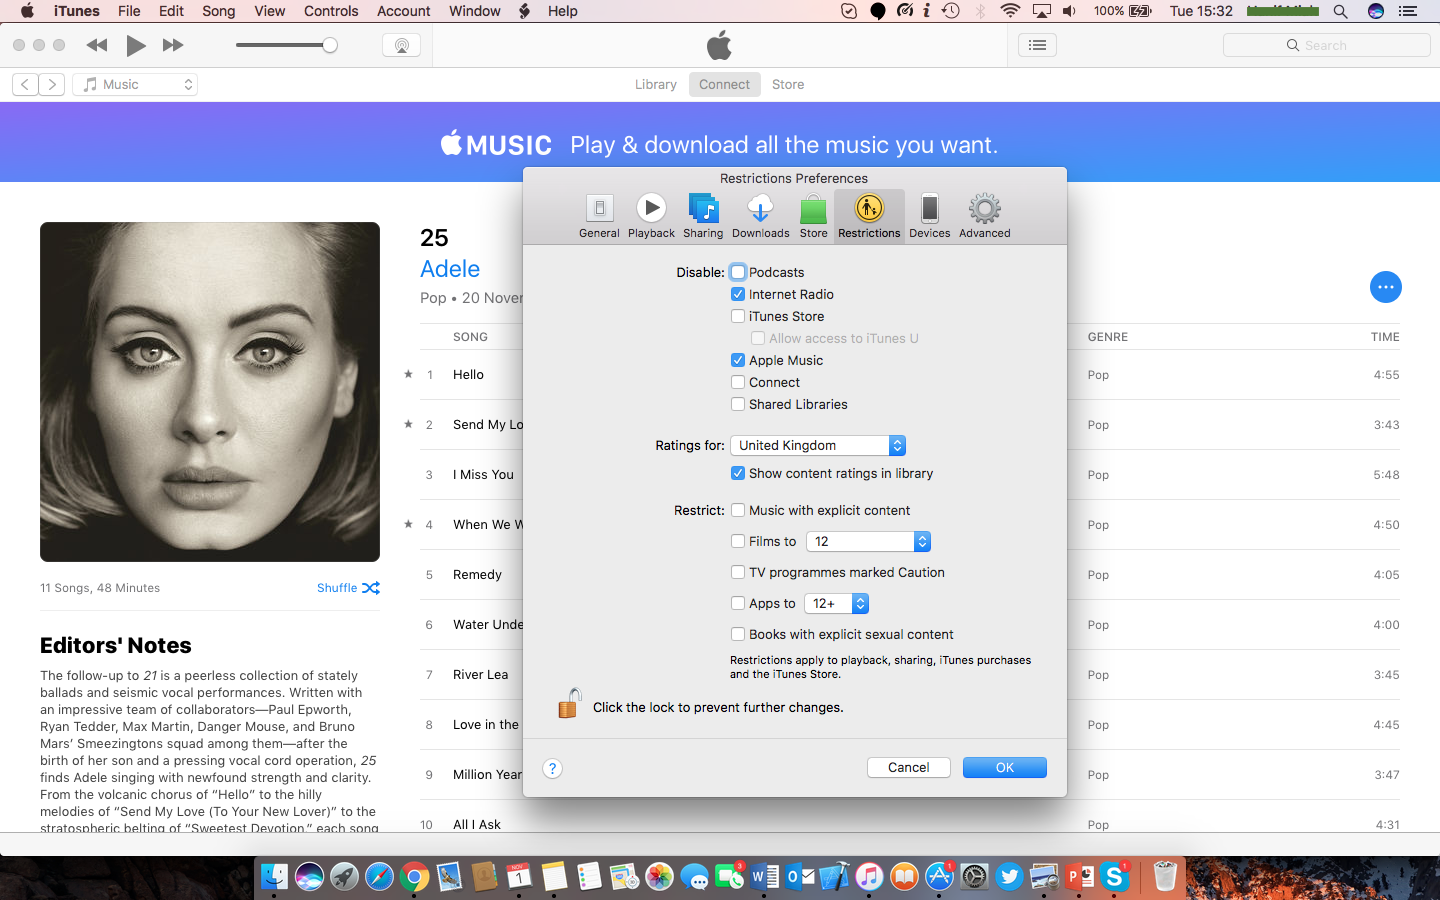
Task: Open the iTunes application menu
Action: [x=77, y=11]
